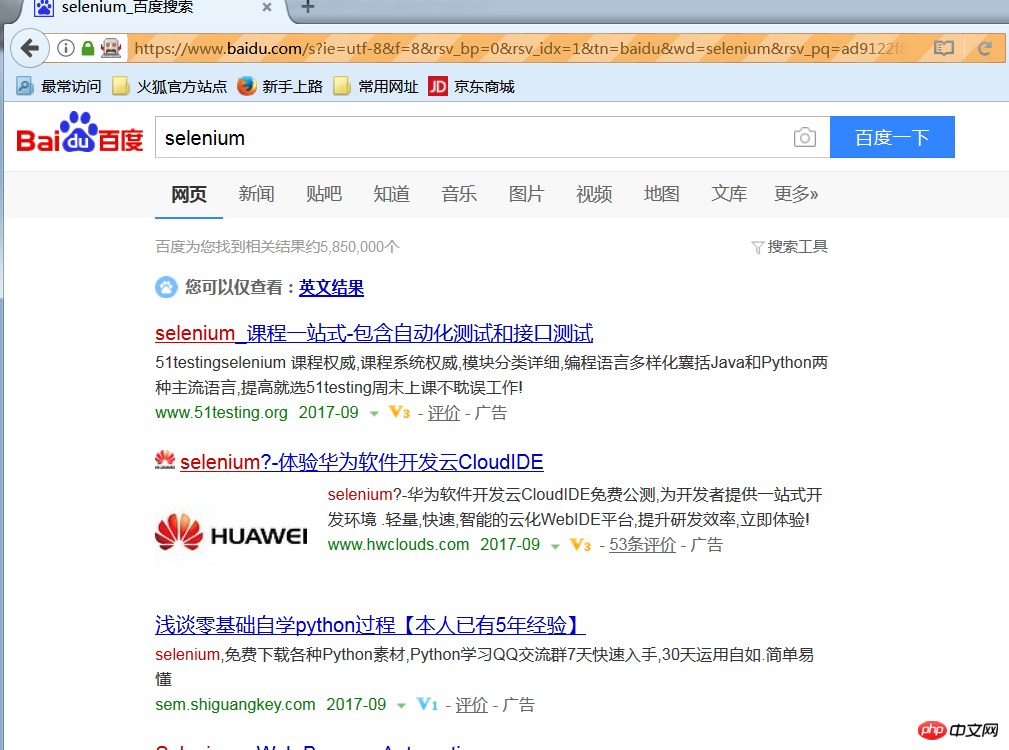Click the address bar URL field

(520, 48)
